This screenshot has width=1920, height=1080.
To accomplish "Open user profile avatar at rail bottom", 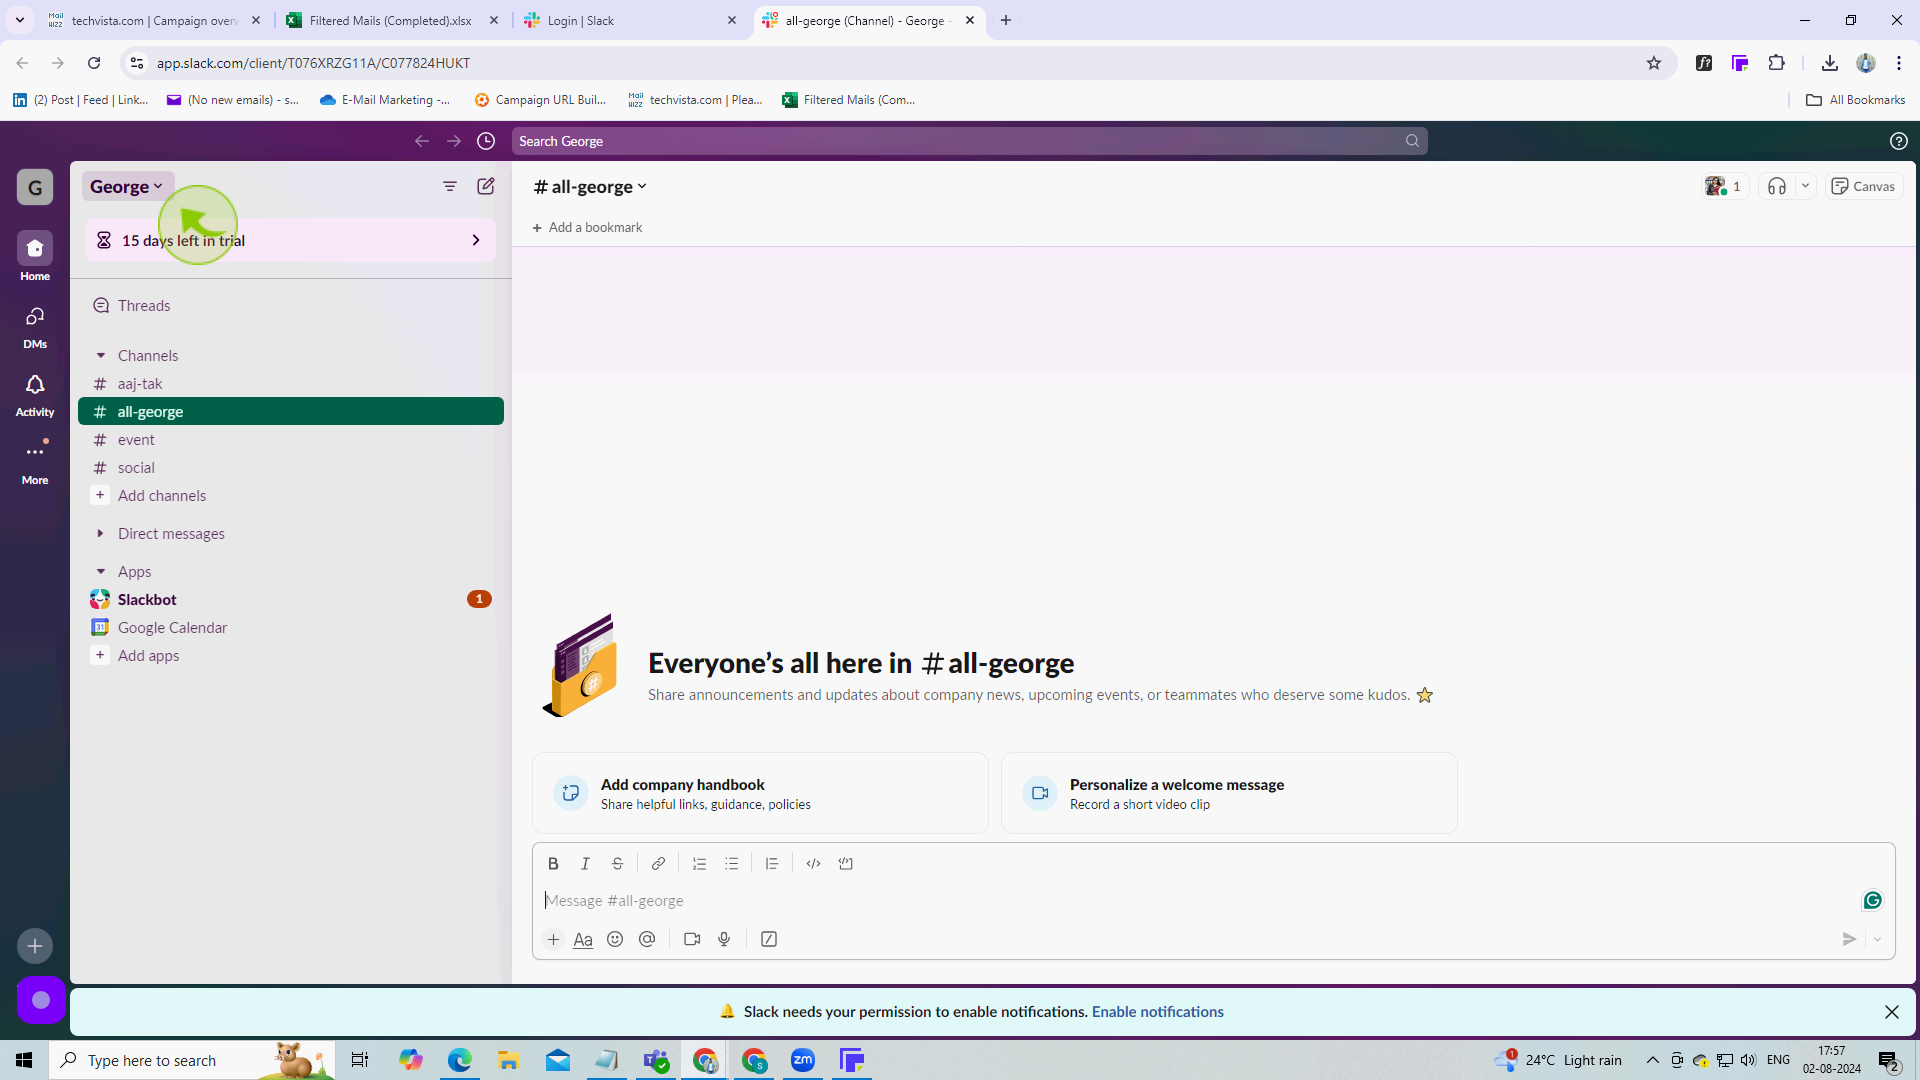I will 41,1000.
